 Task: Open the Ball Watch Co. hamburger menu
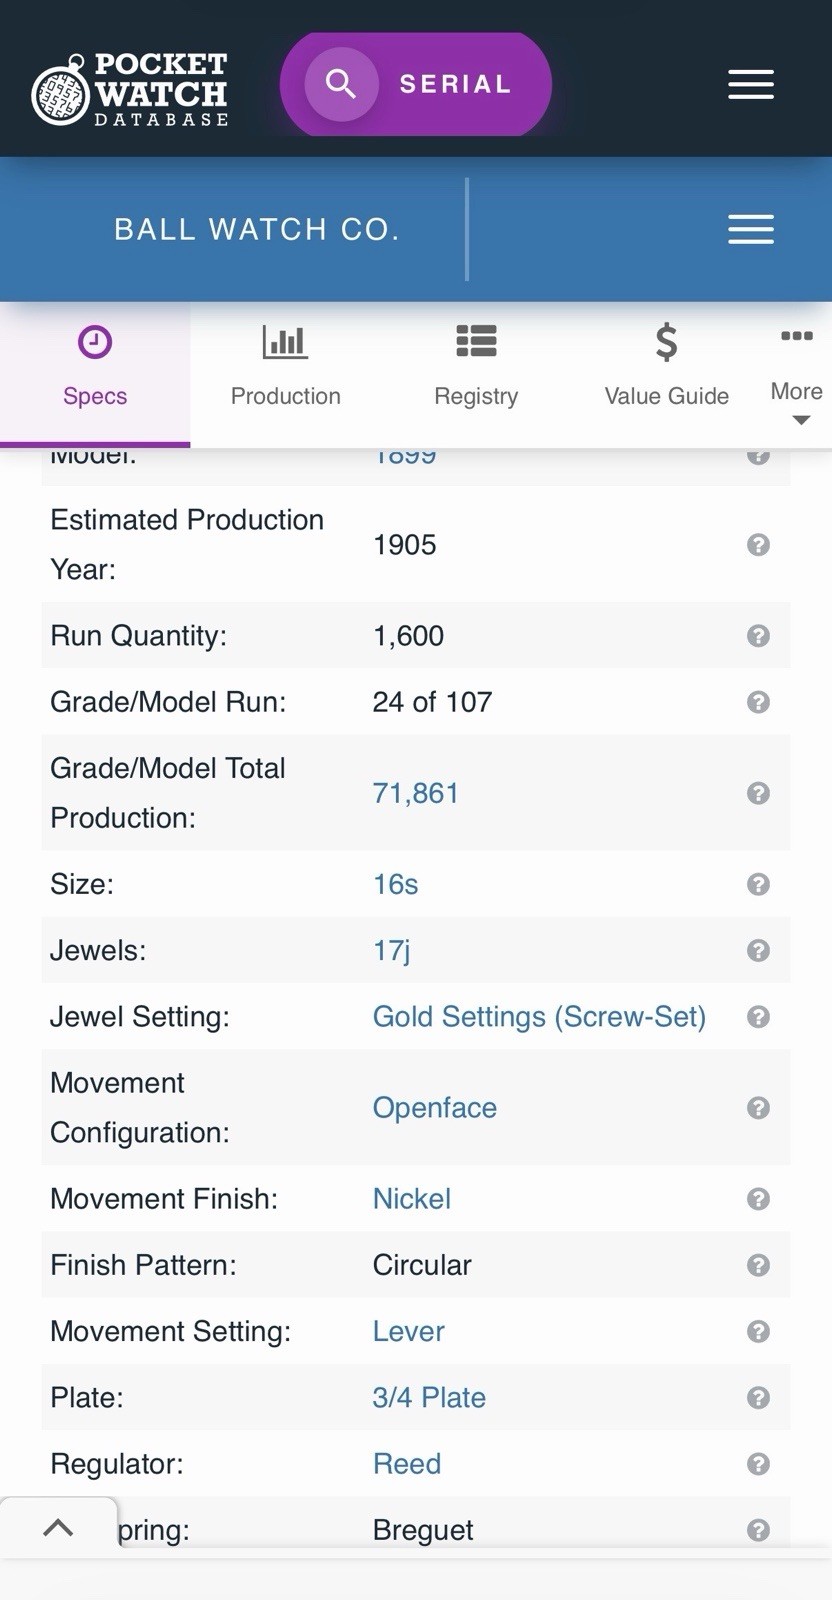coord(751,229)
